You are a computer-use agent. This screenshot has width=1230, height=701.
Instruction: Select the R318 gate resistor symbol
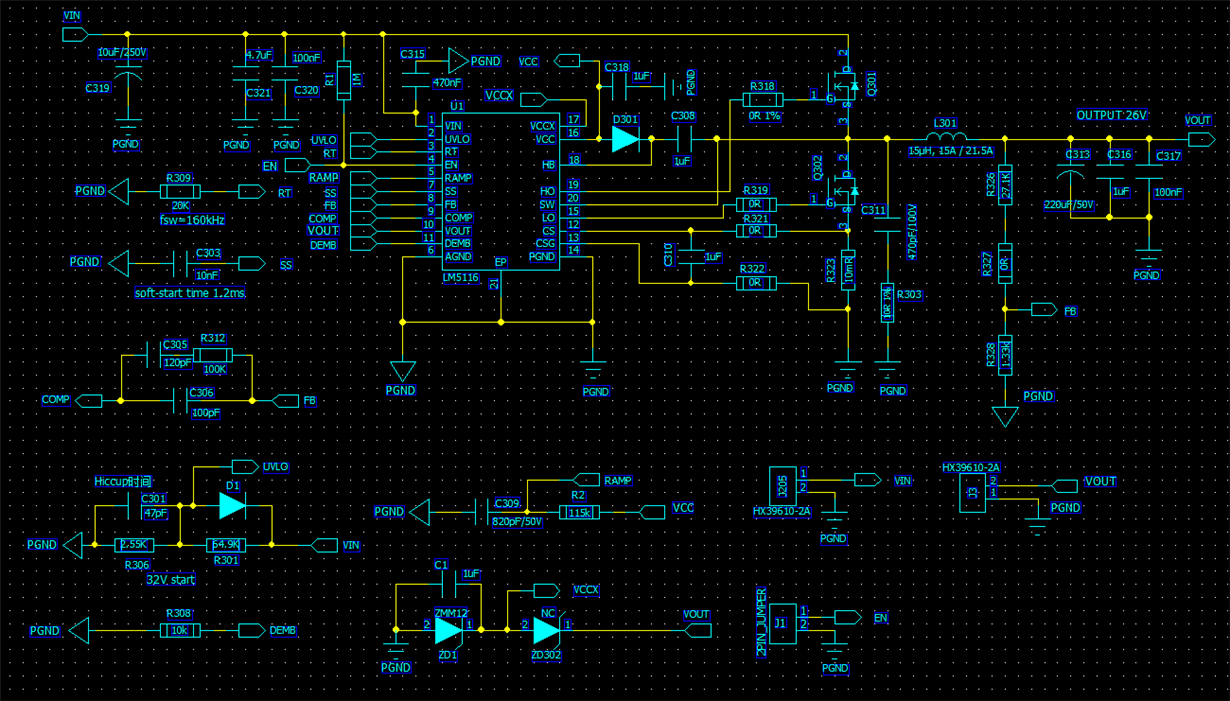click(x=762, y=100)
